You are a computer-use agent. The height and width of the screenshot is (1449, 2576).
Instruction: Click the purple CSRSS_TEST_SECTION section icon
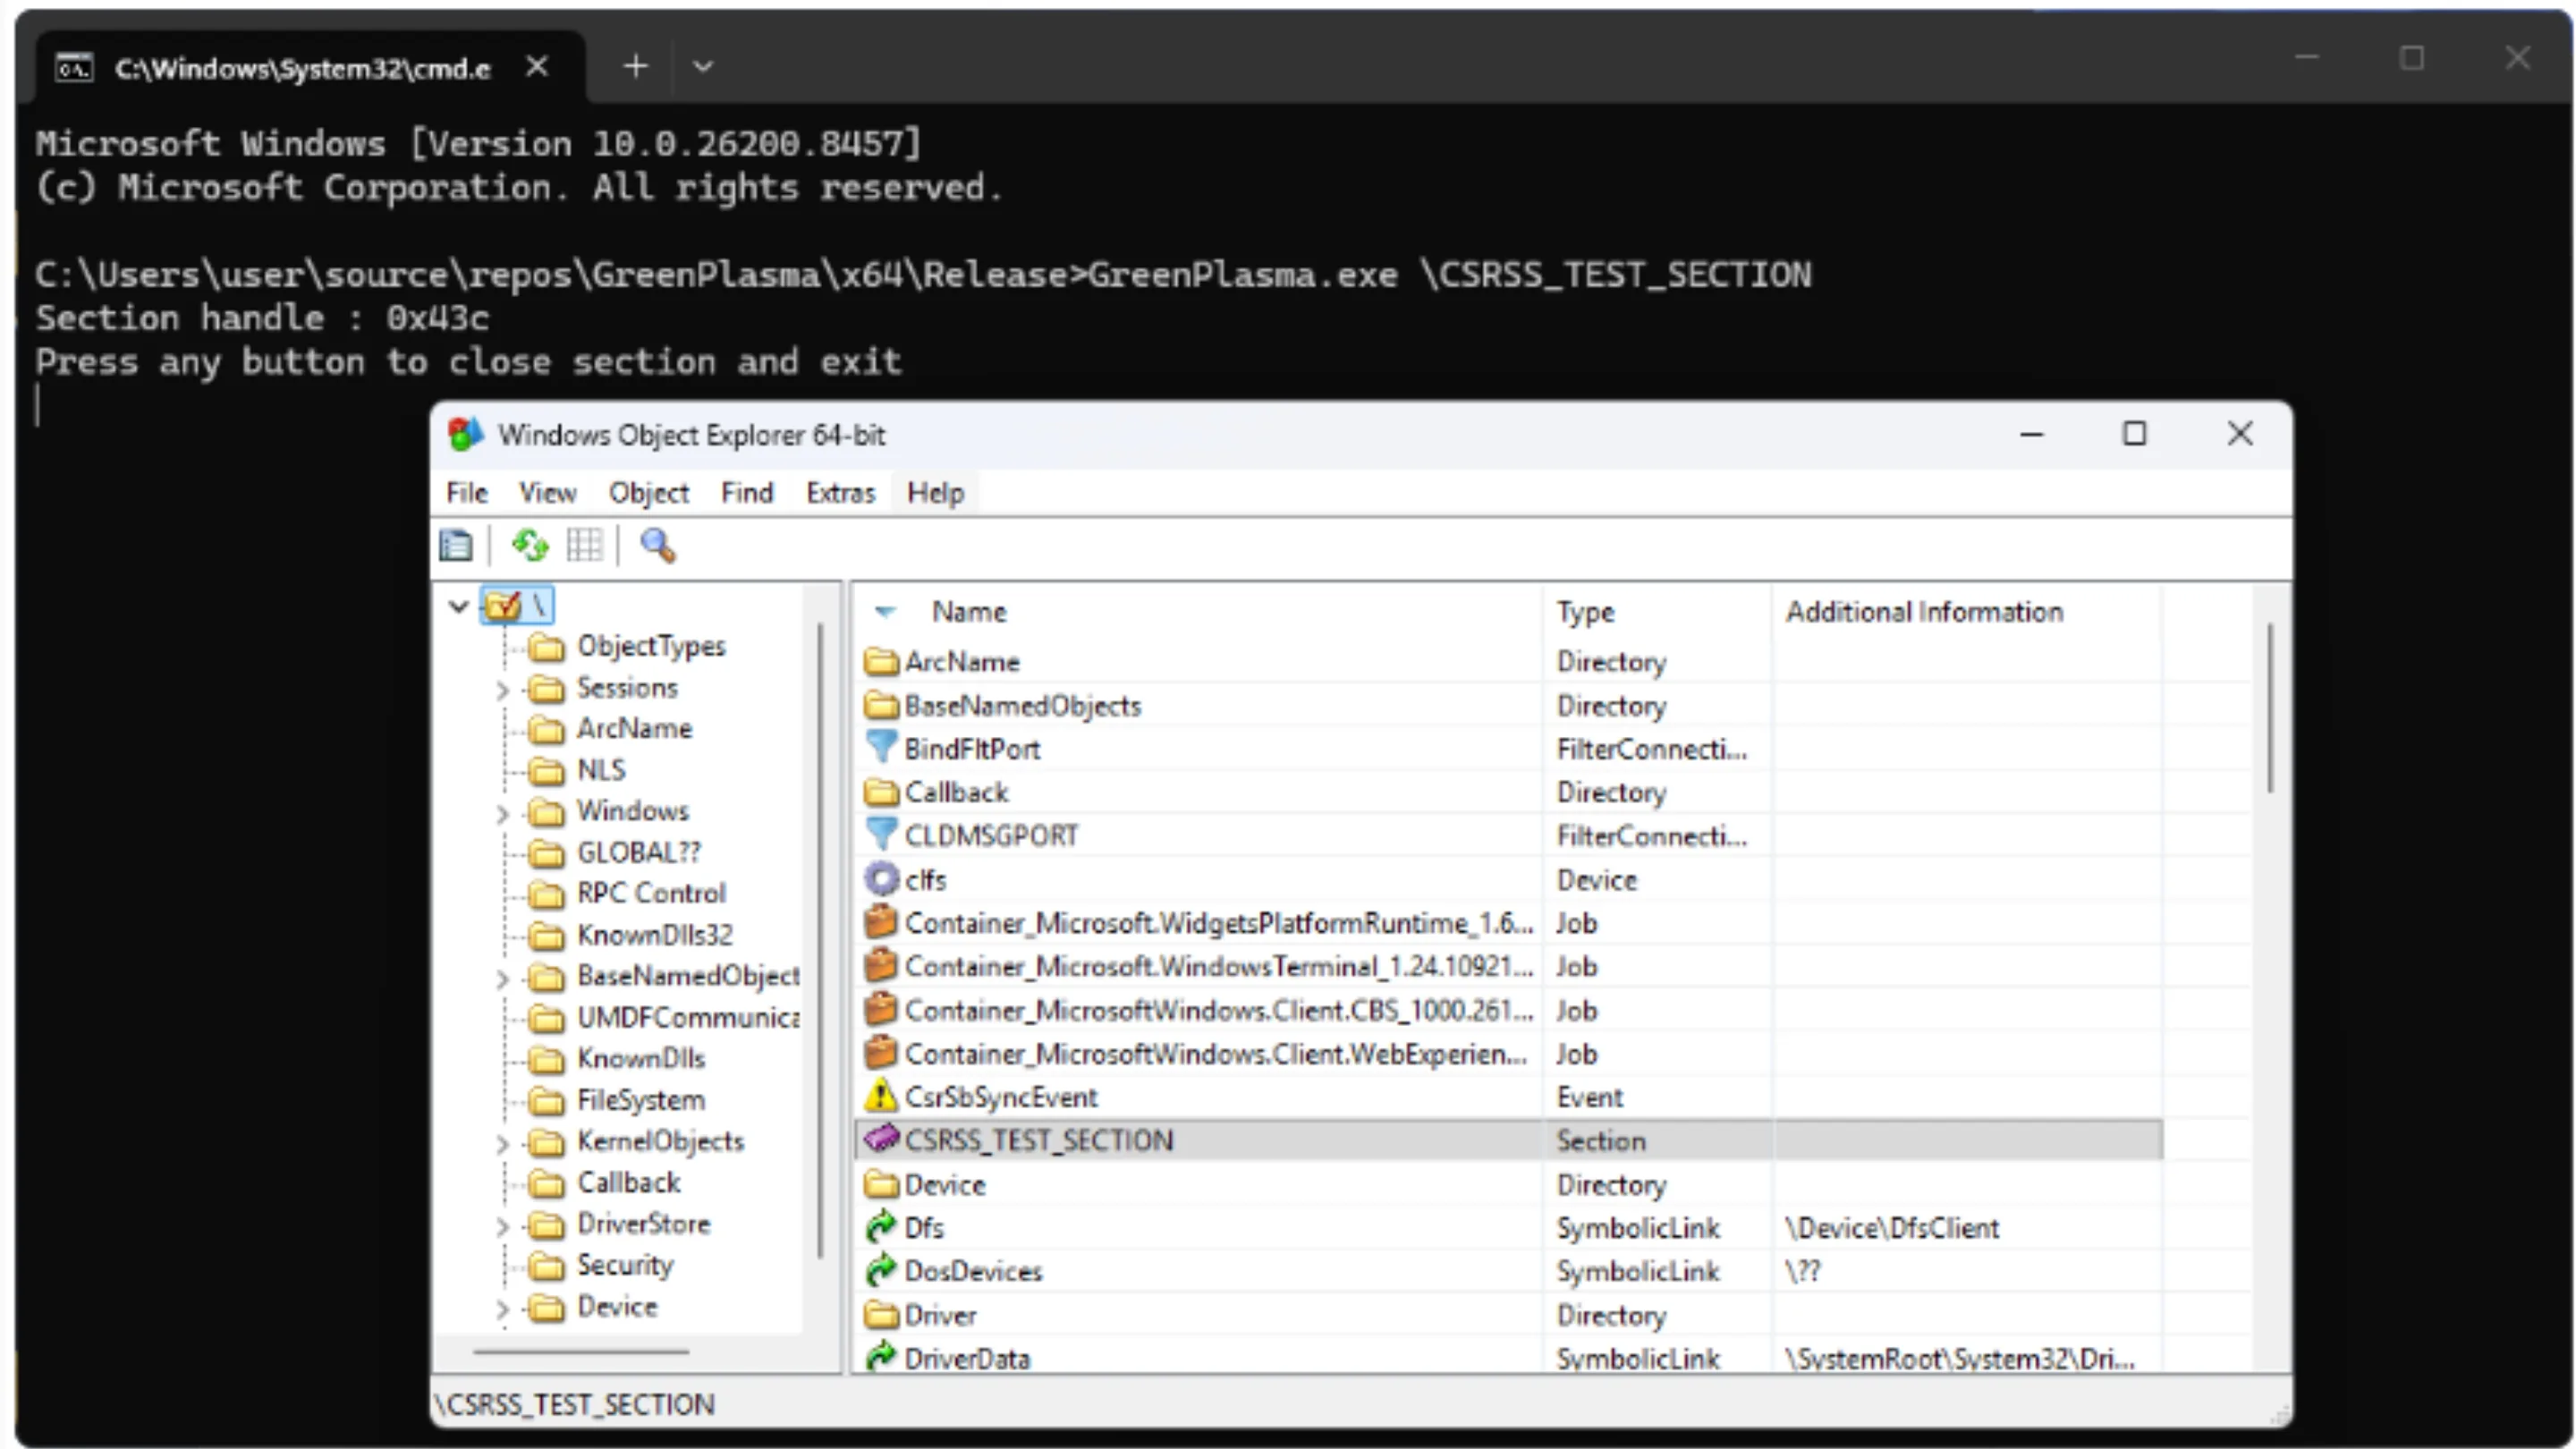881,1139
